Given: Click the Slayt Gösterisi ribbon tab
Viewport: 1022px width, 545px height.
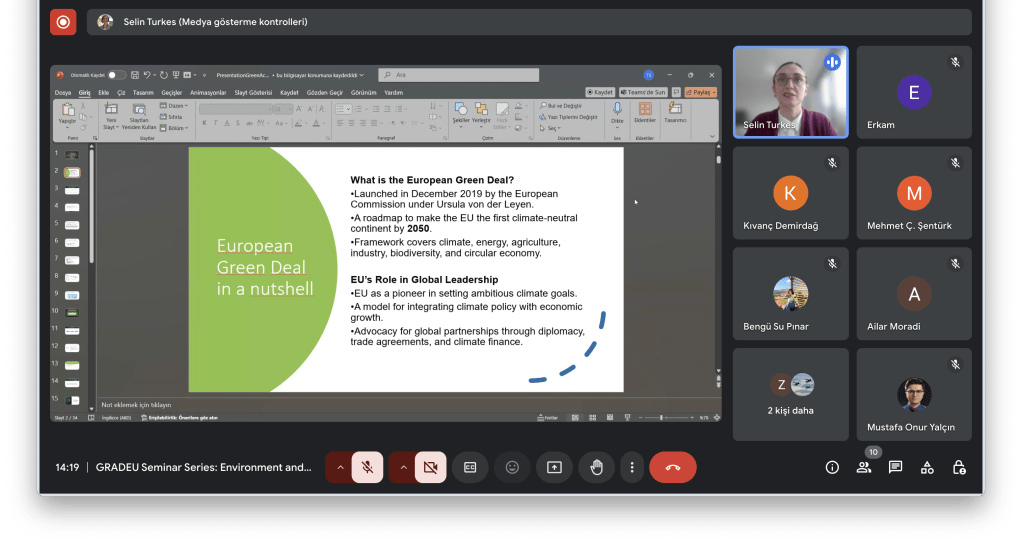Looking at the screenshot, I should pyautogui.click(x=253, y=92).
